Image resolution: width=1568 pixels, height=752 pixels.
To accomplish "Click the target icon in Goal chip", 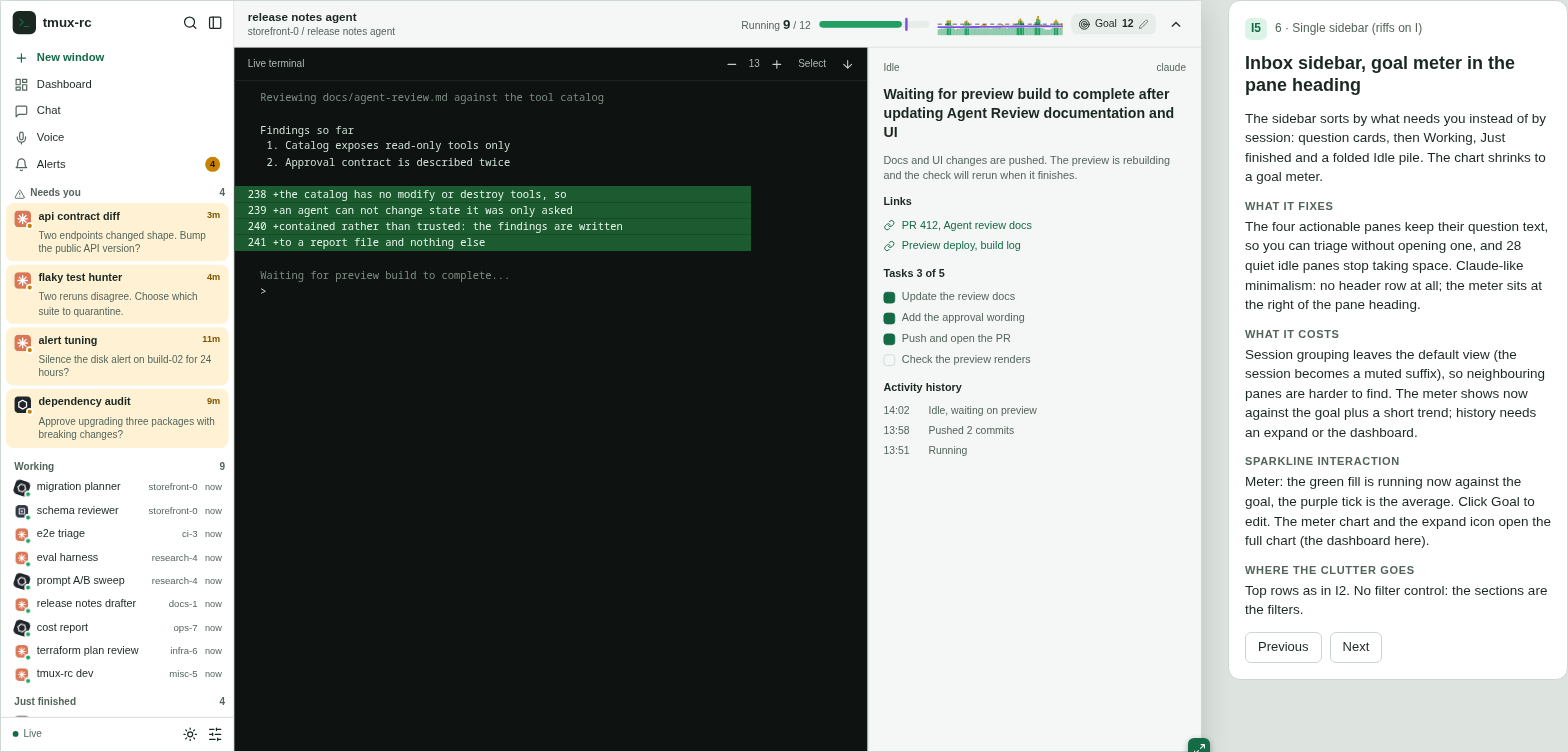I will (1085, 24).
